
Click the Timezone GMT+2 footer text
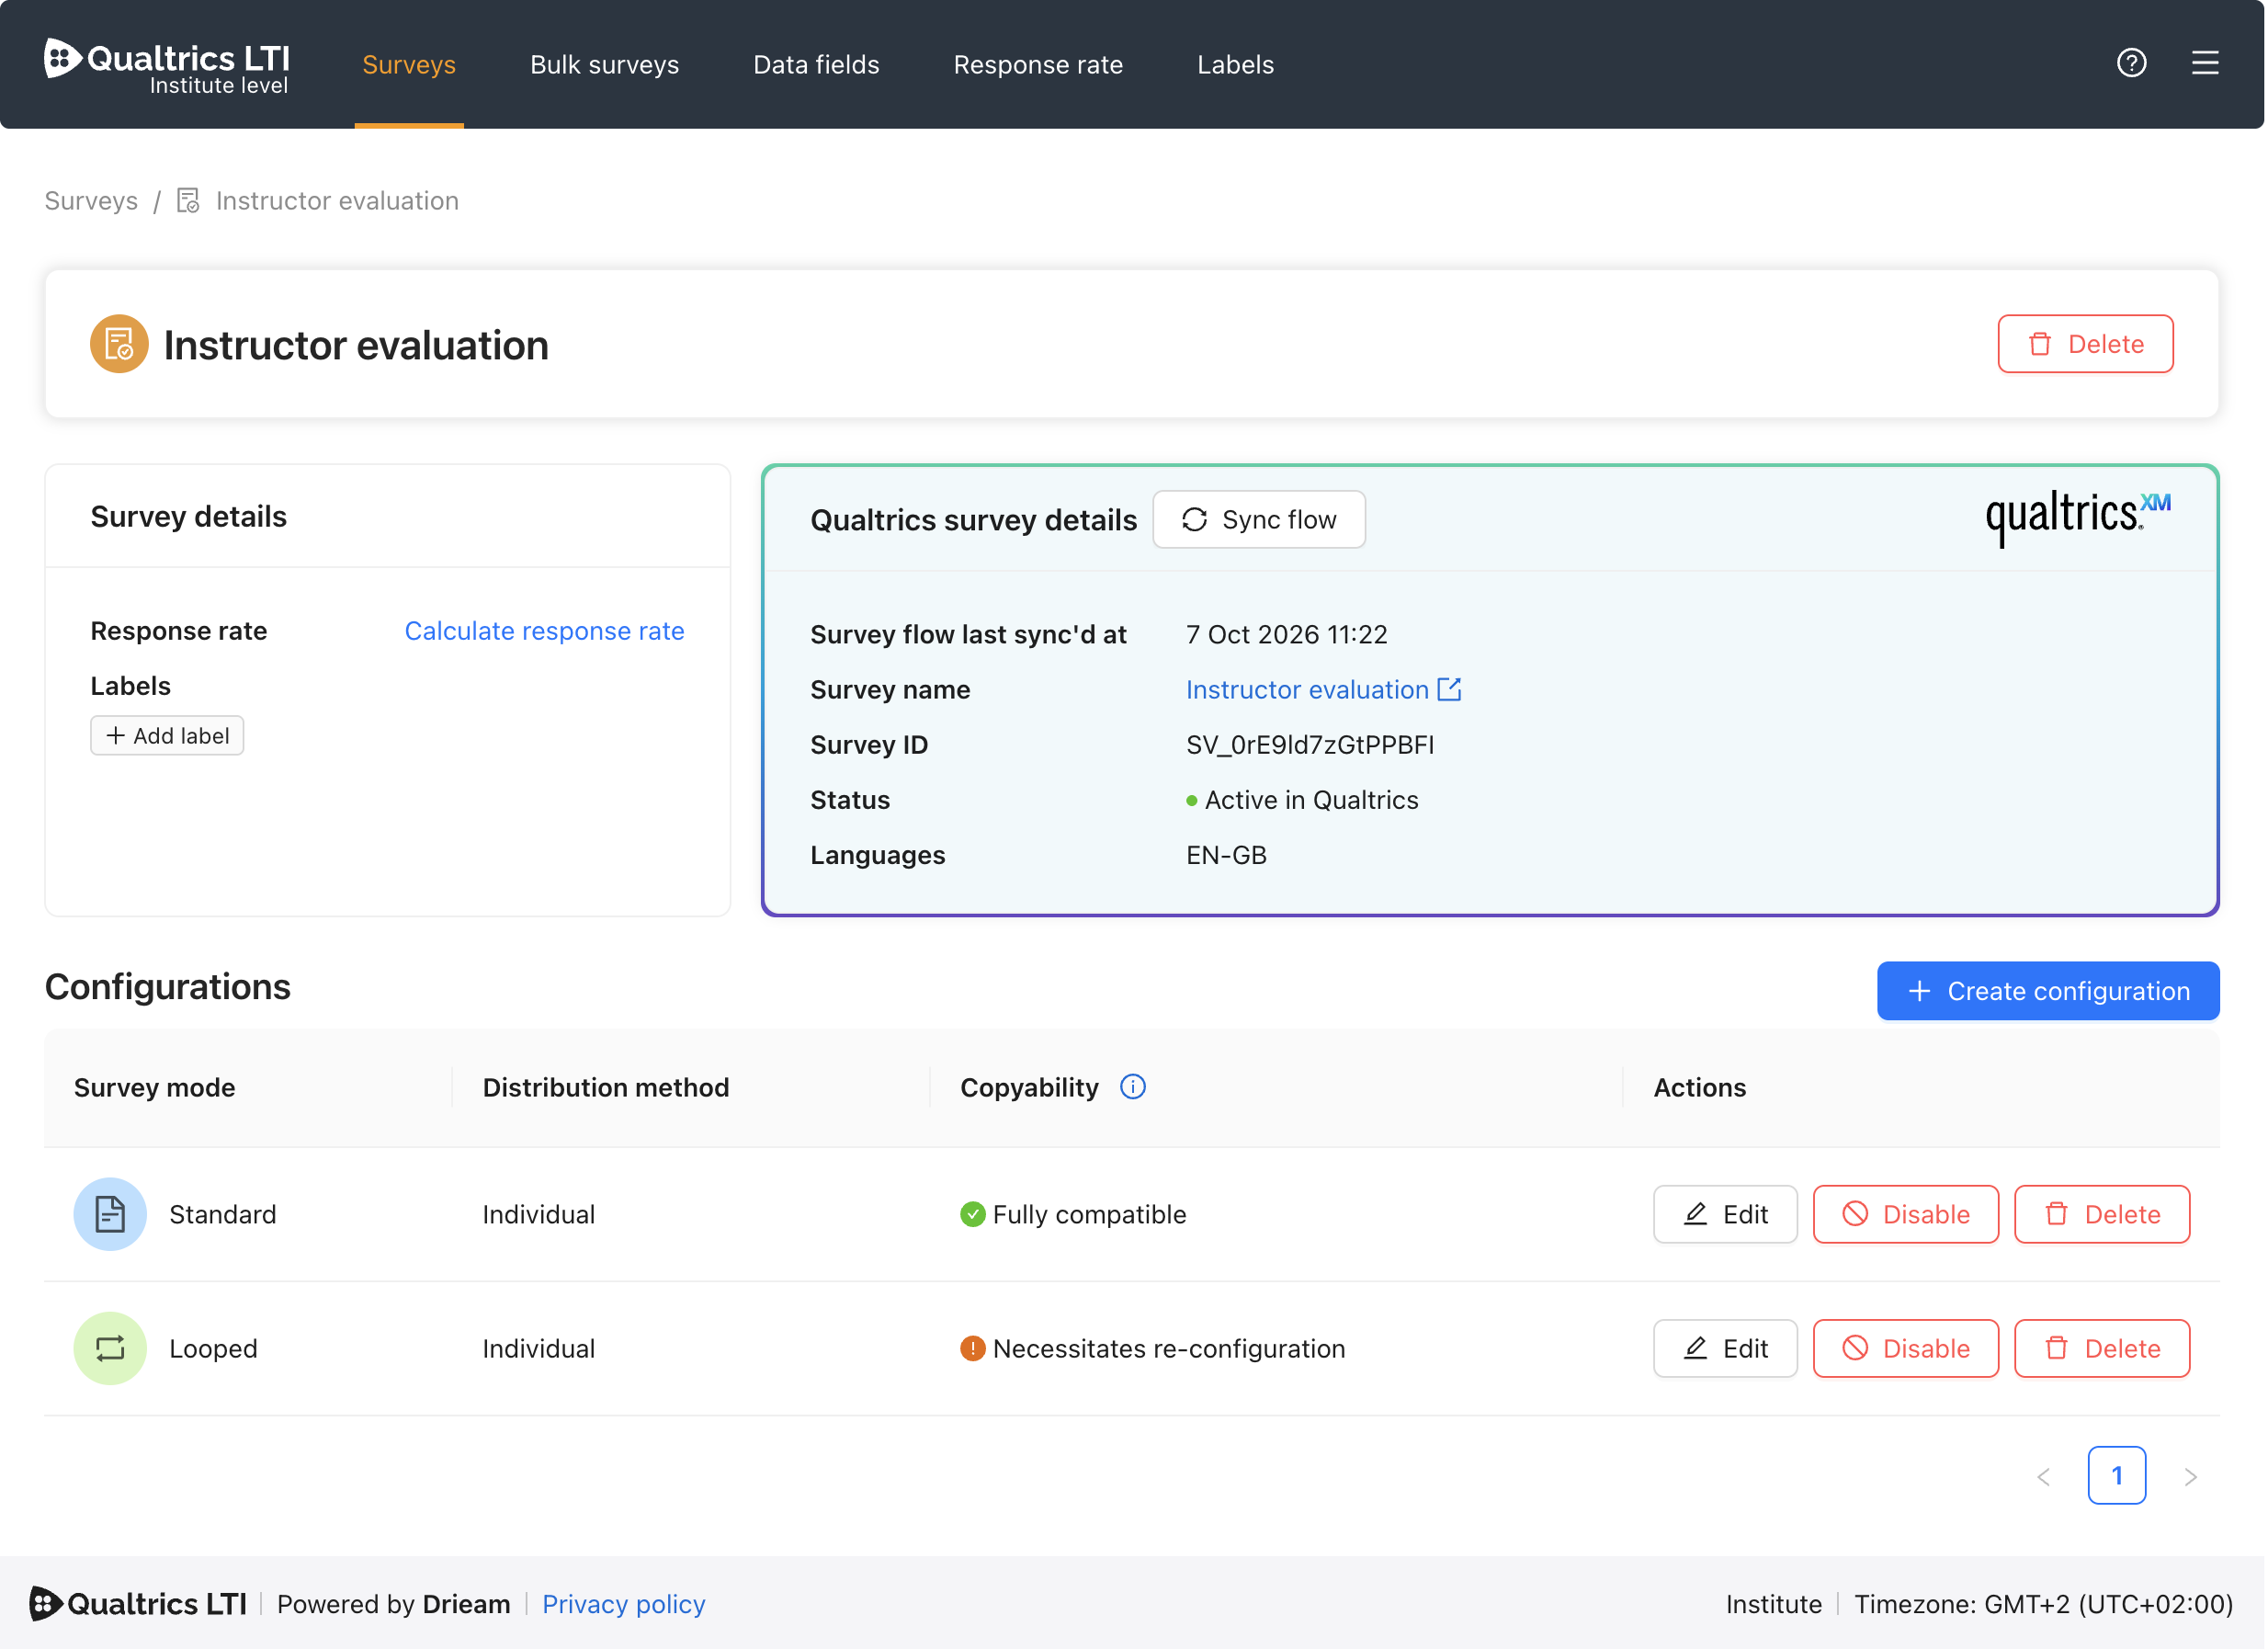(2043, 1604)
